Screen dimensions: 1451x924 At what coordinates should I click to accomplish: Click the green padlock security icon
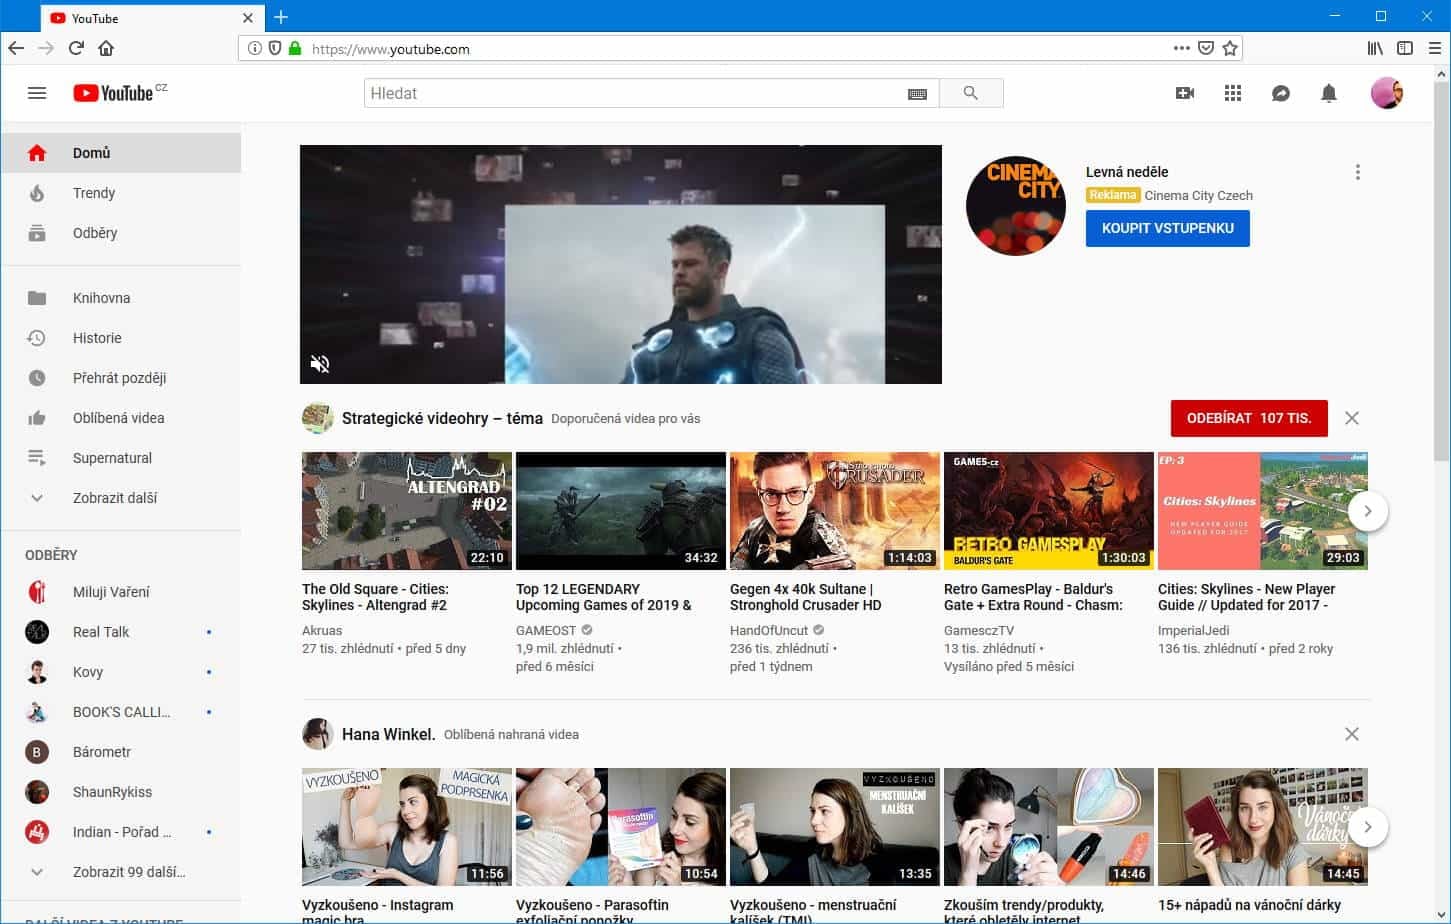click(x=295, y=48)
